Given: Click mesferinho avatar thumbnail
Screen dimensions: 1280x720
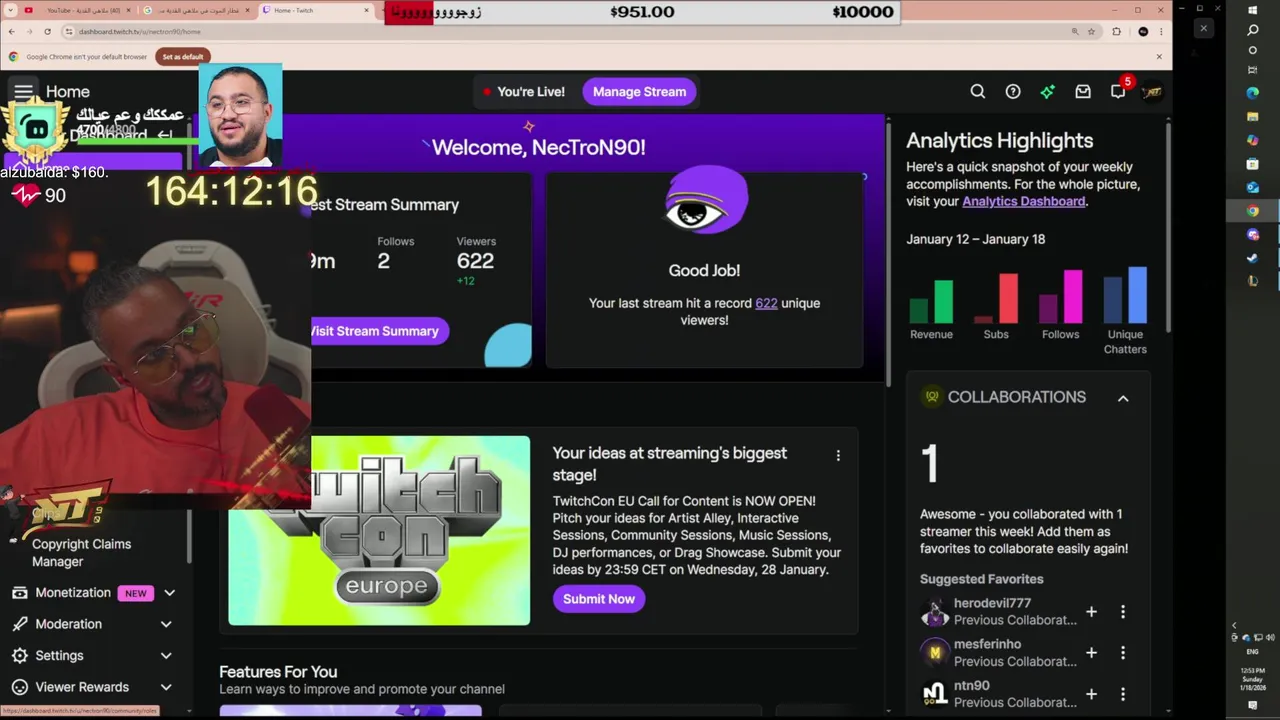Looking at the screenshot, I should [934, 653].
